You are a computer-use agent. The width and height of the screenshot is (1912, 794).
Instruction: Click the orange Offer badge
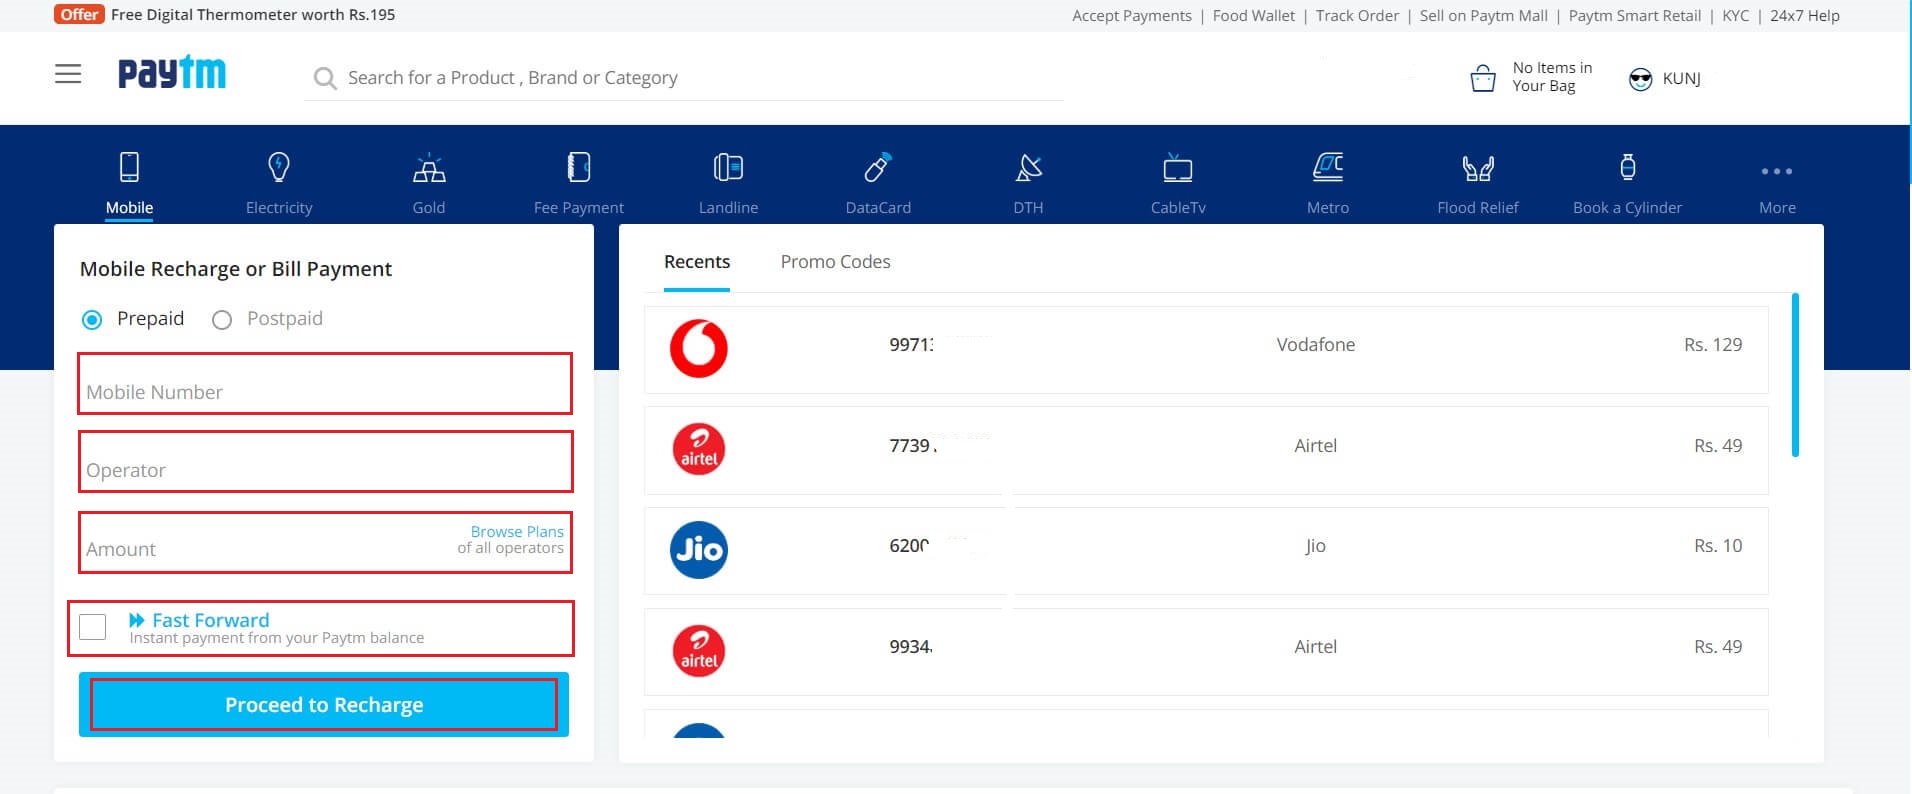79,14
